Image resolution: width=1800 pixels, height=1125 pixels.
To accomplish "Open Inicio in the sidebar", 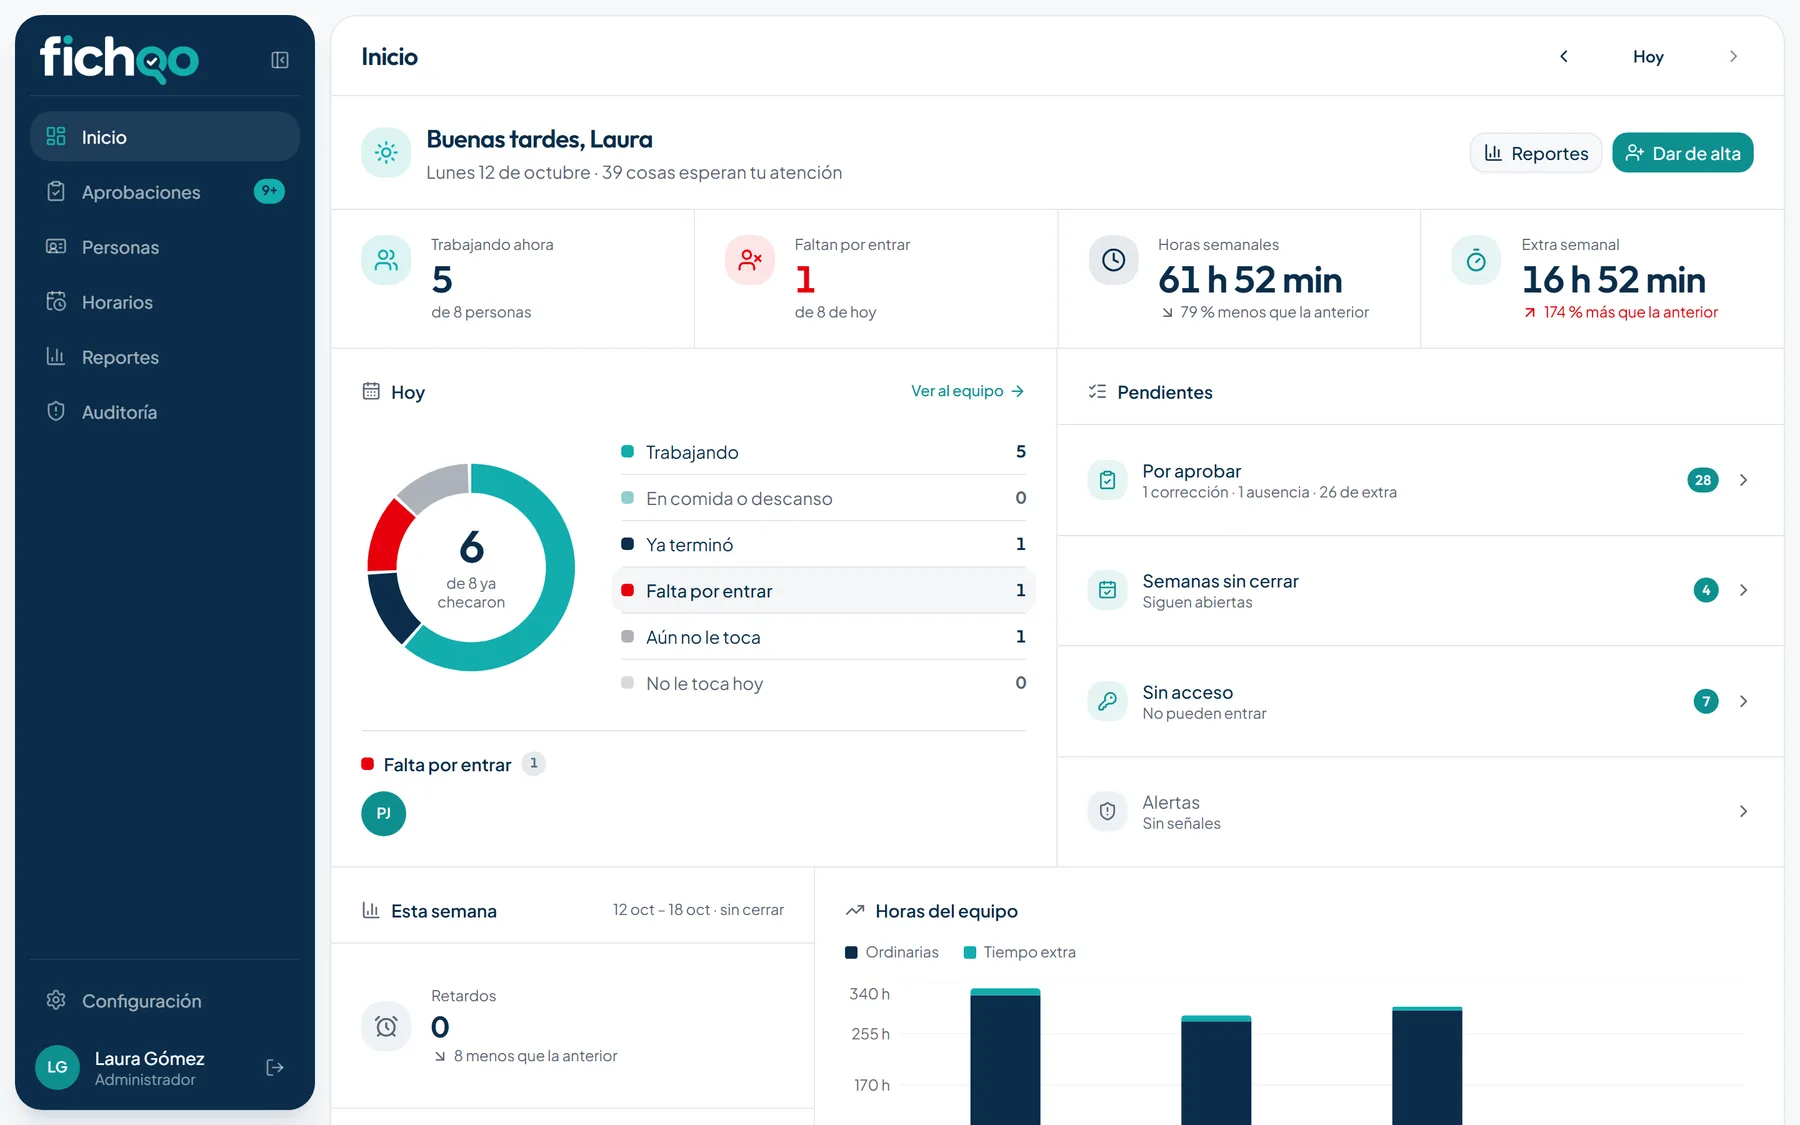I will [165, 137].
